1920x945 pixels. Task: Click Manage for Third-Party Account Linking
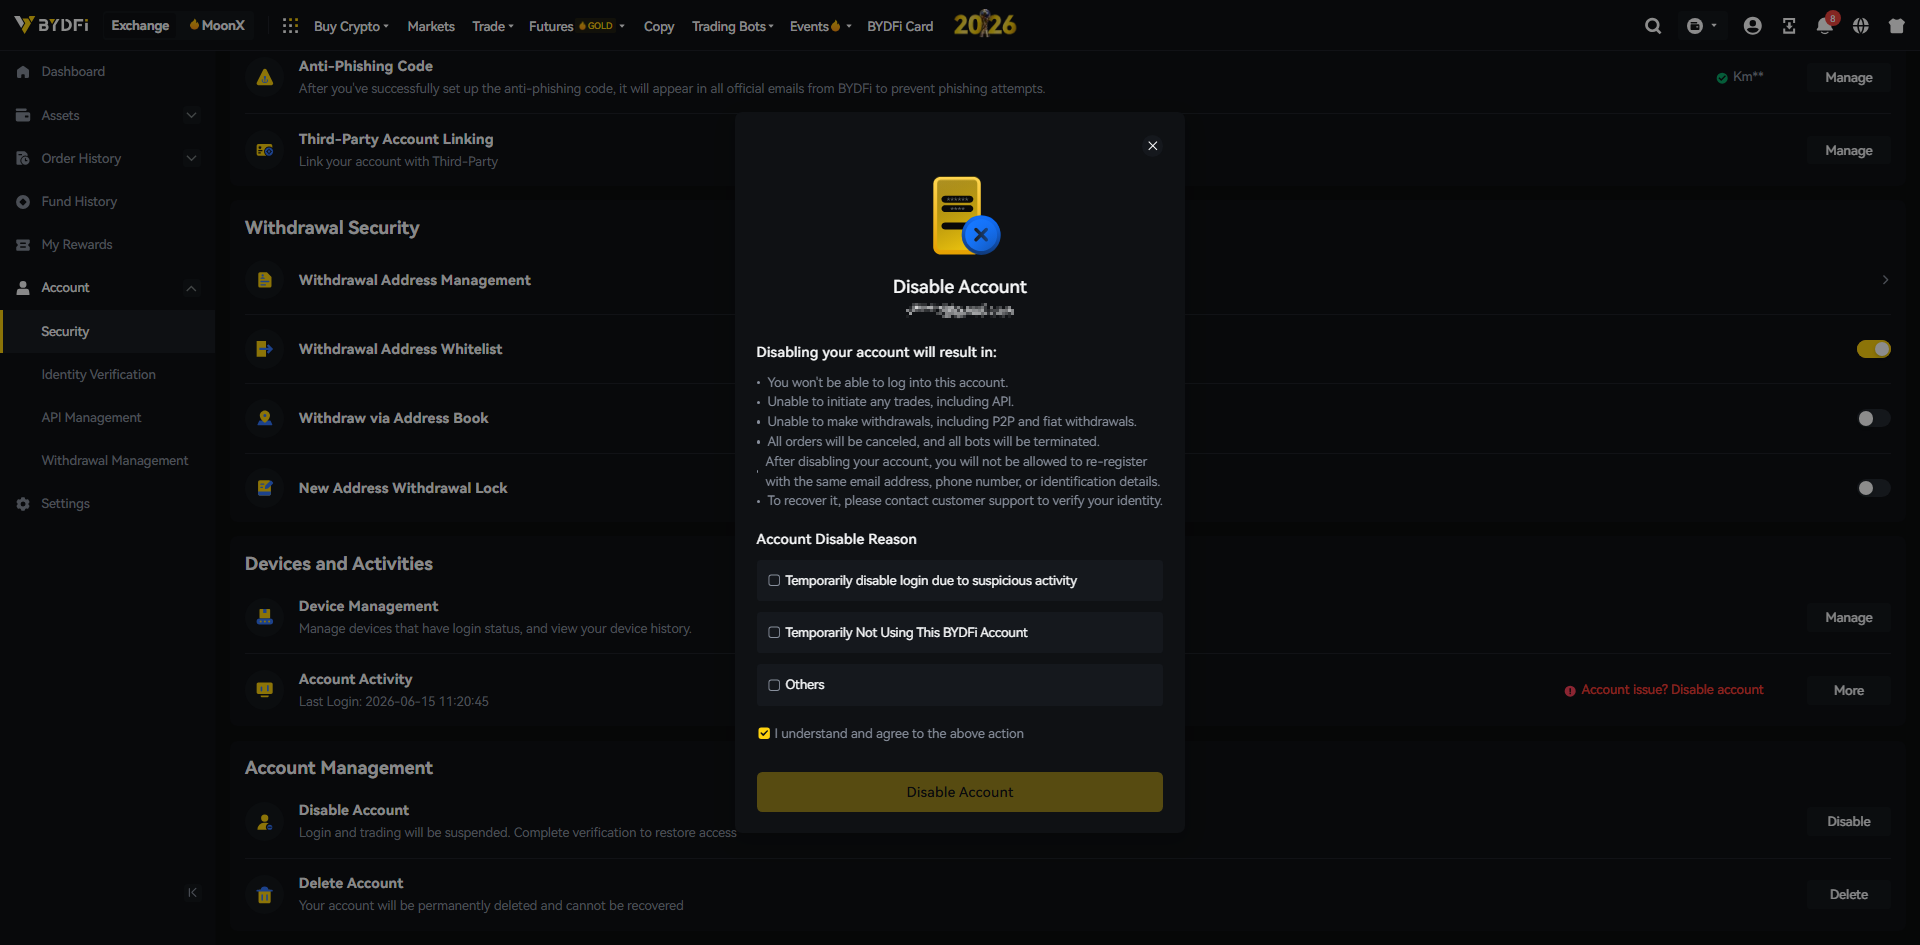(1849, 150)
